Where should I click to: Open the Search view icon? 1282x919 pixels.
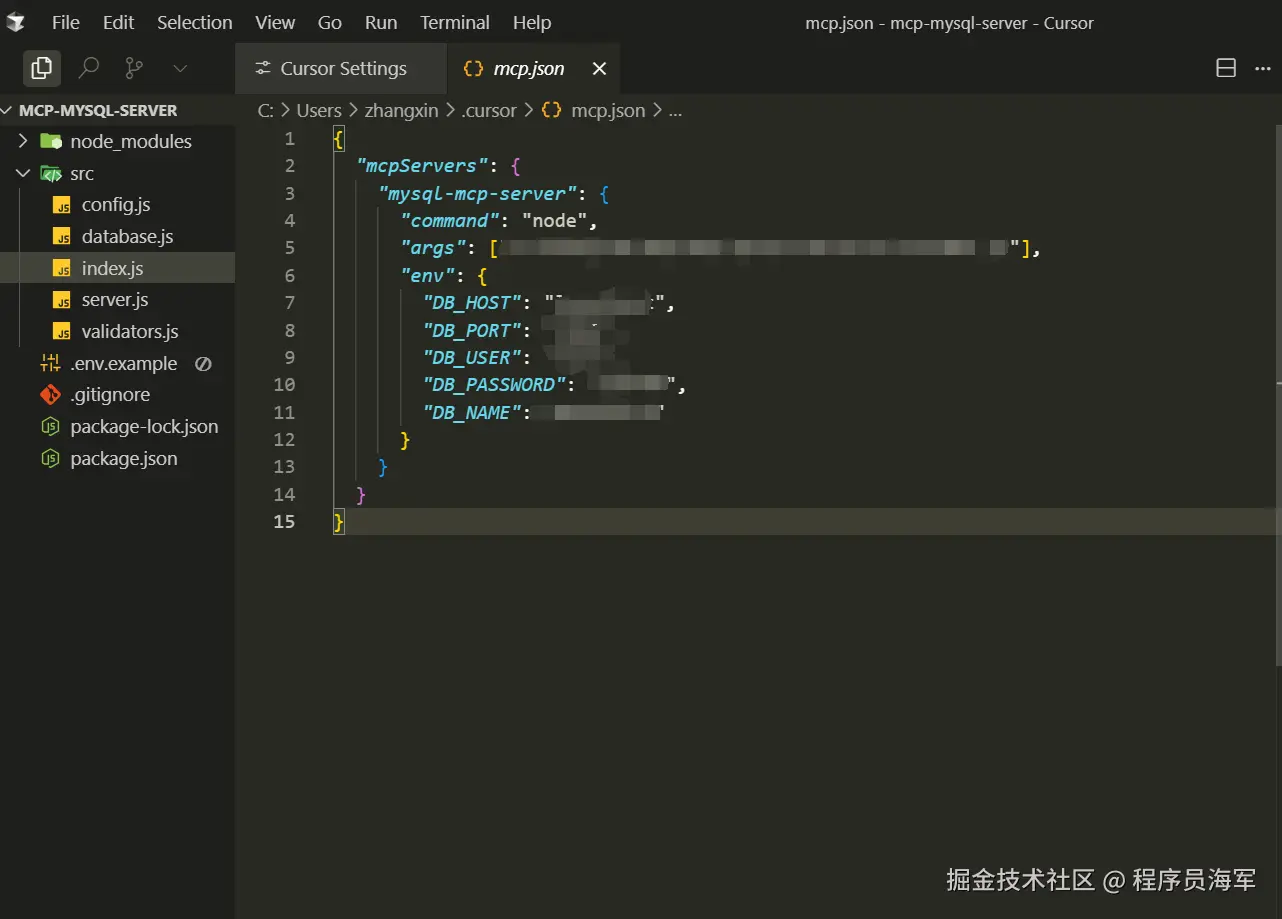89,68
